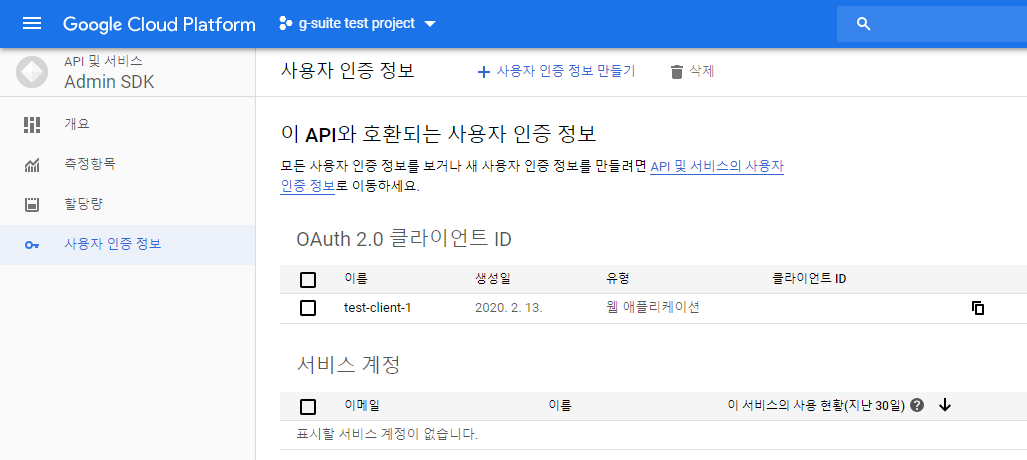Focus the top search input field
This screenshot has height=460, width=1027.
click(932, 24)
